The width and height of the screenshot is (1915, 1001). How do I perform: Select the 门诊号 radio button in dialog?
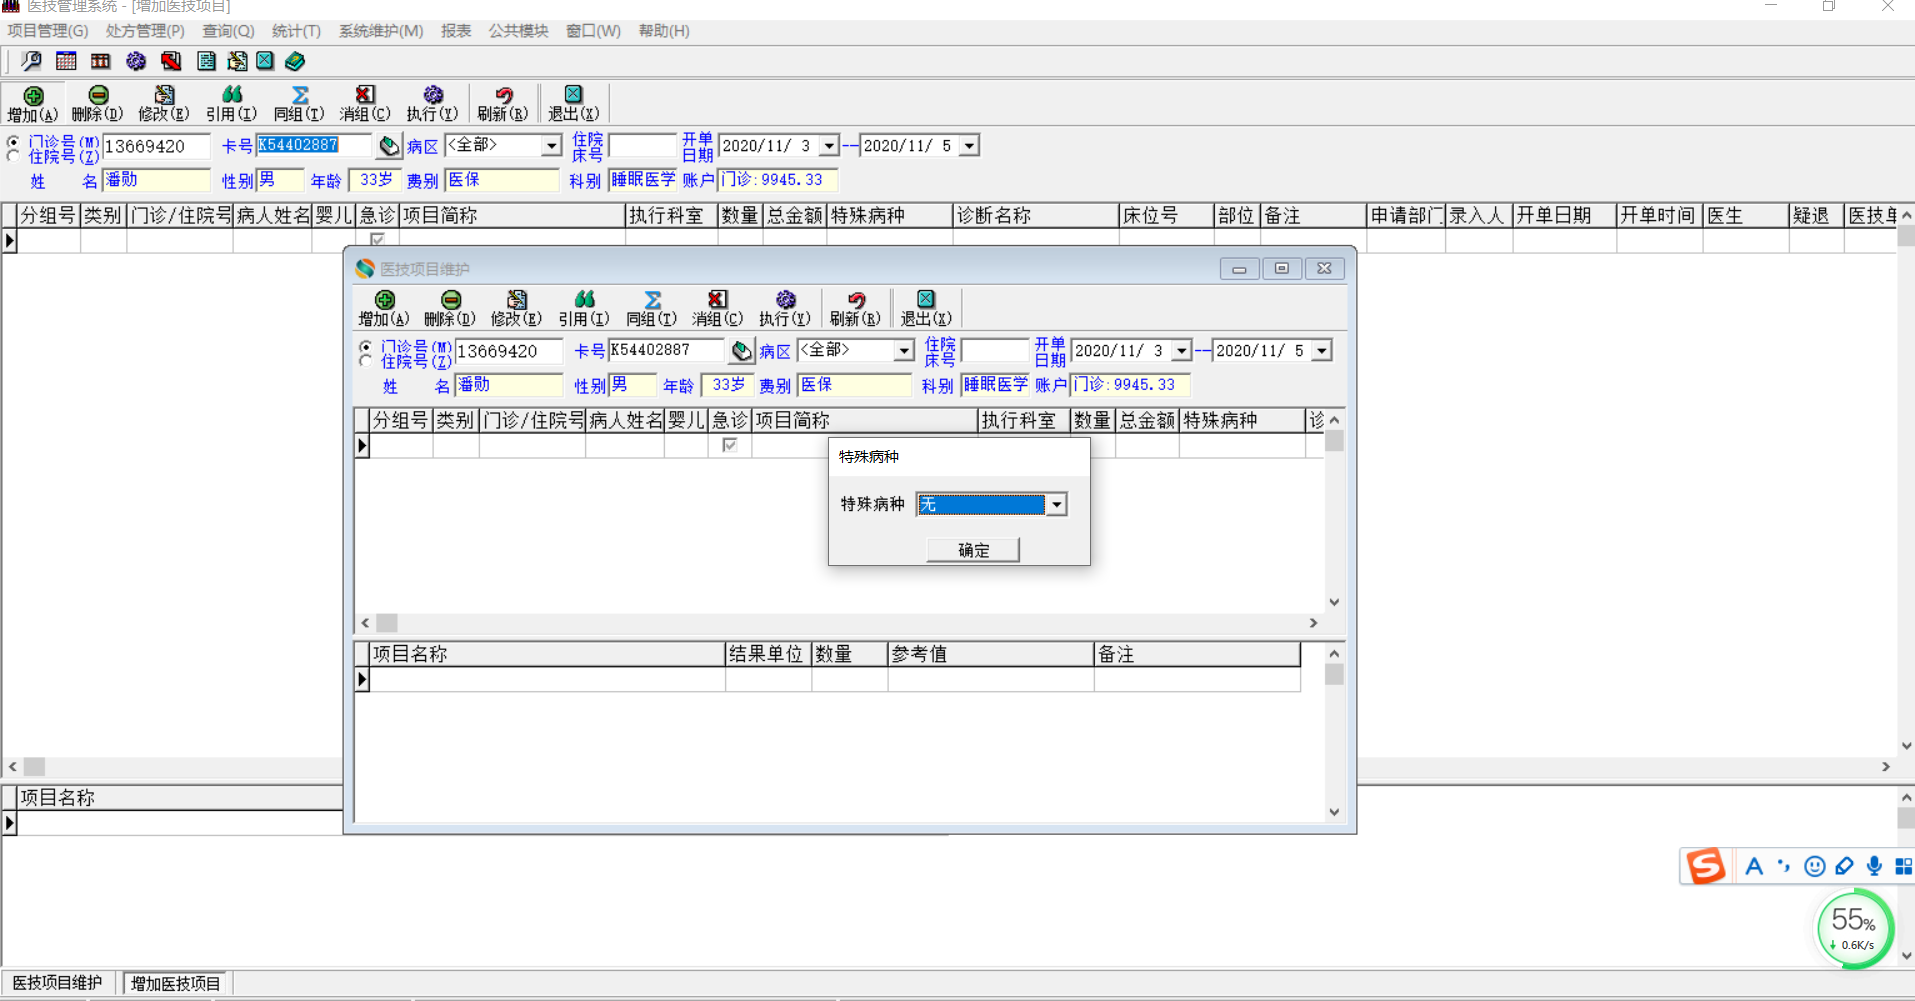366,346
